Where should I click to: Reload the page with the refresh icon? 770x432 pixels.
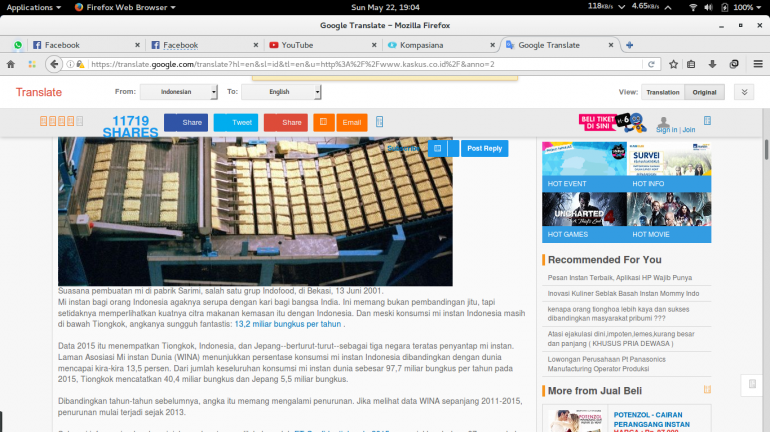651,64
